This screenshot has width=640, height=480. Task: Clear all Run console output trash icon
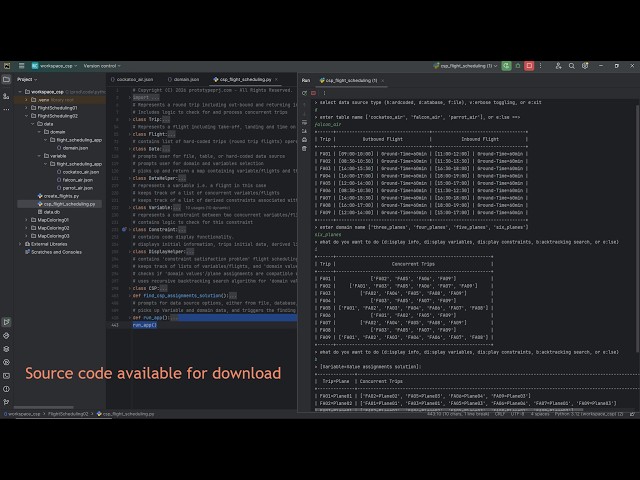click(304, 149)
